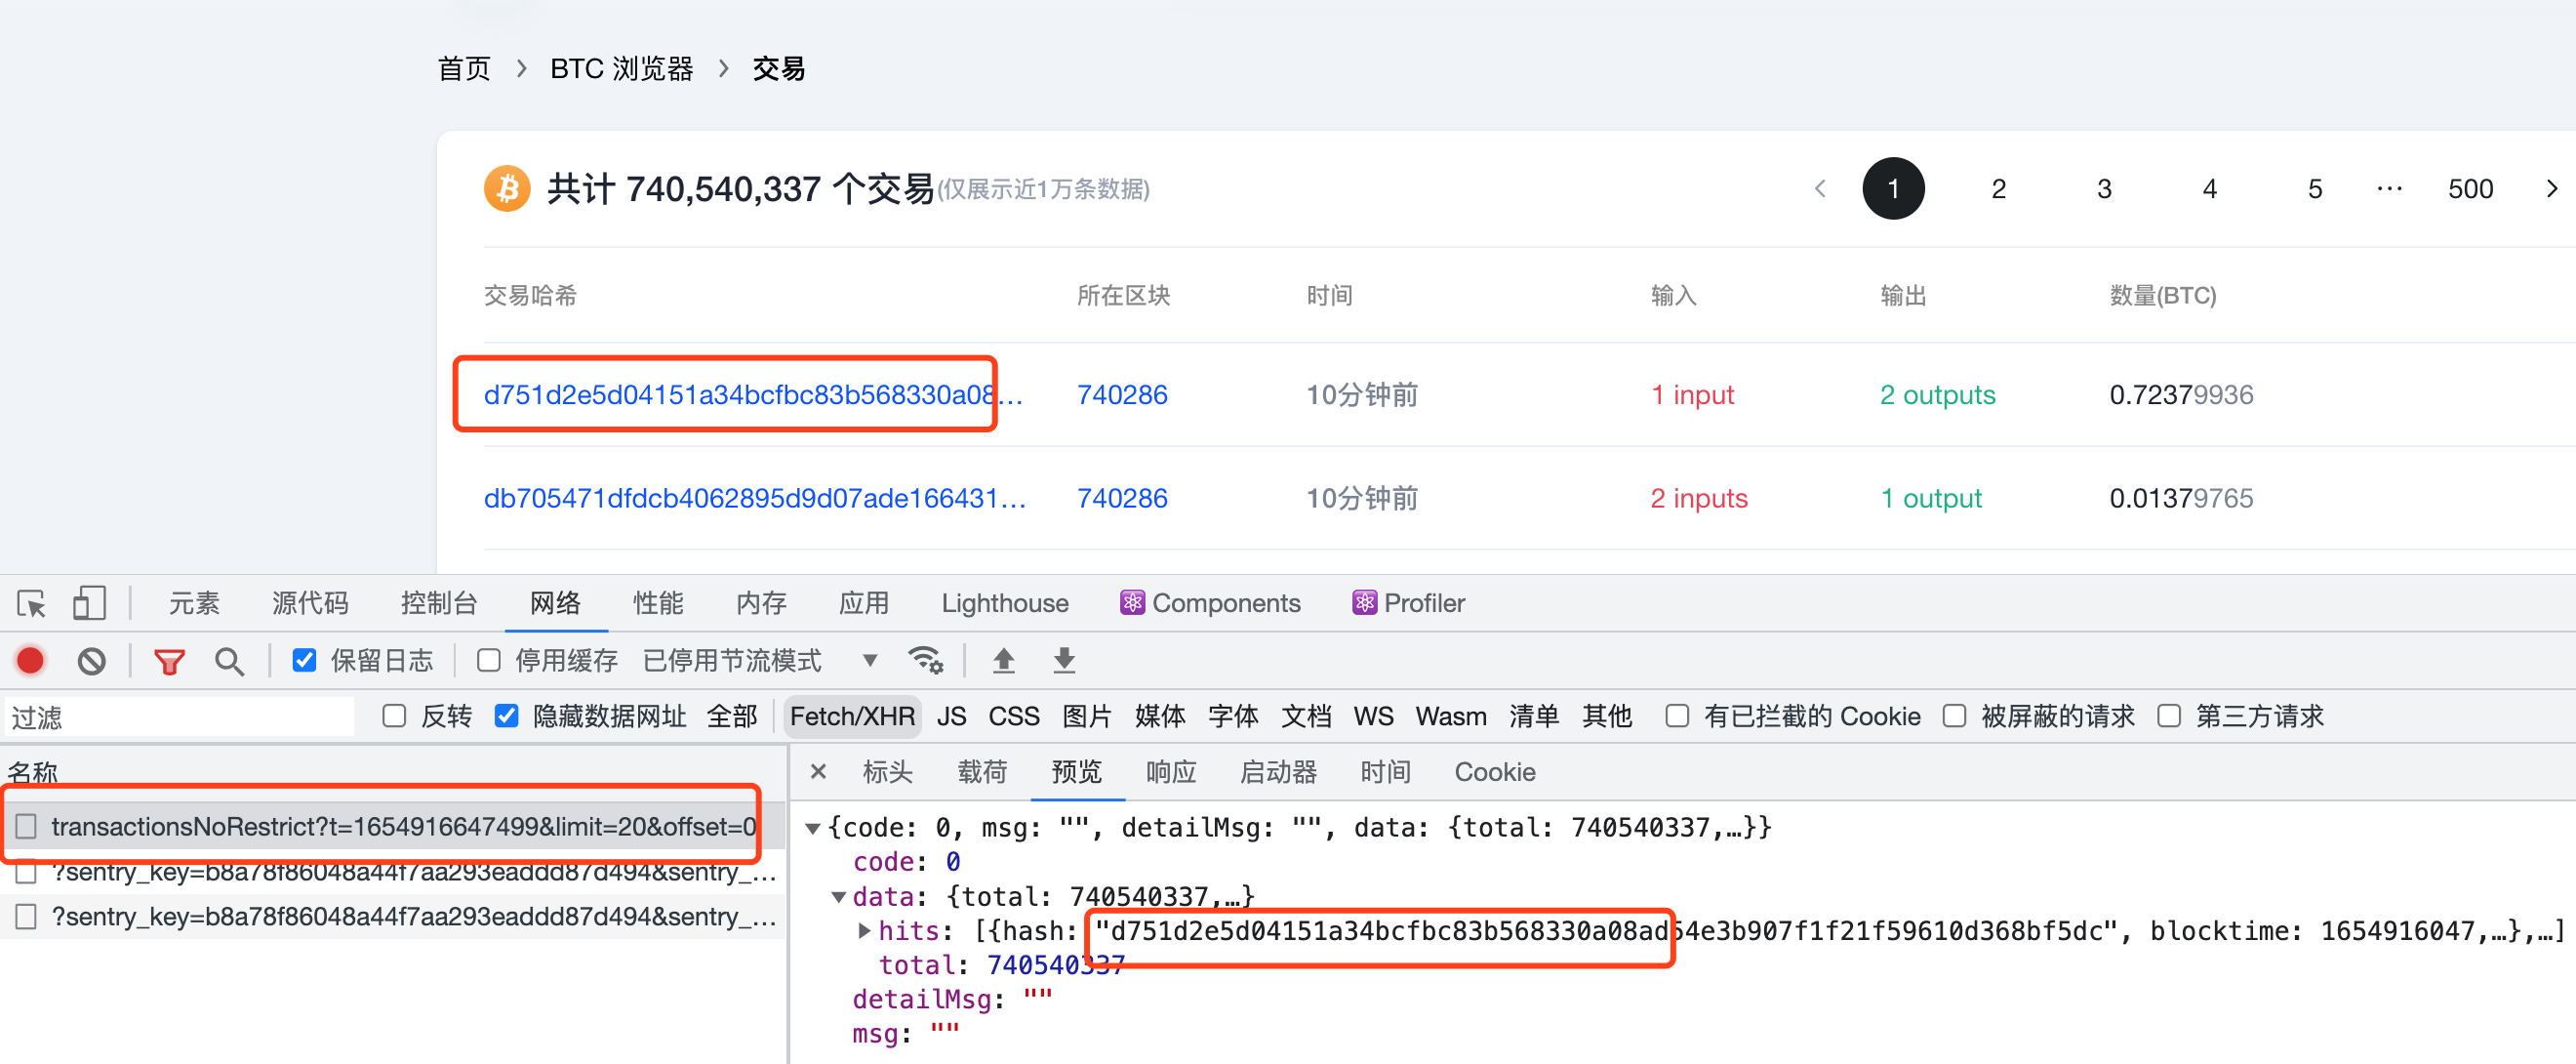Enable the blocked cookies checkbox
The height and width of the screenshot is (1064, 2576).
pyautogui.click(x=1677, y=716)
